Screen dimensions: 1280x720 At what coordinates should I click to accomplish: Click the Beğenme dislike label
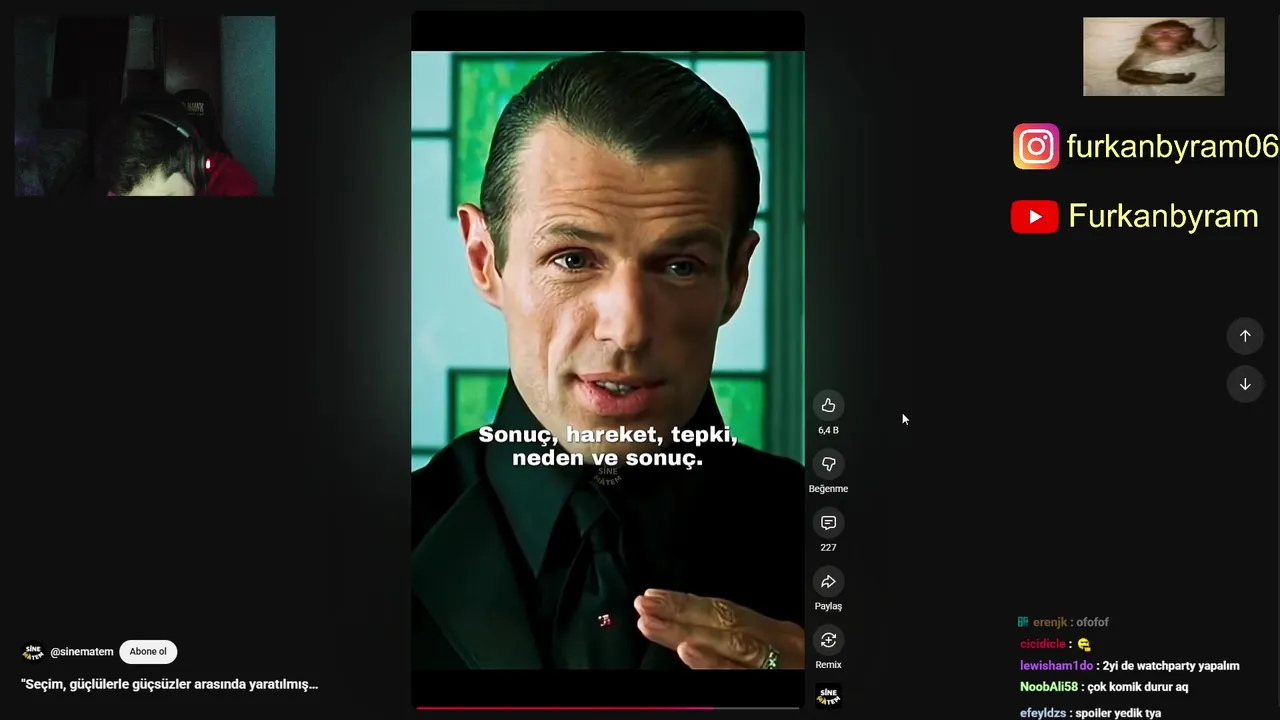[x=828, y=489]
